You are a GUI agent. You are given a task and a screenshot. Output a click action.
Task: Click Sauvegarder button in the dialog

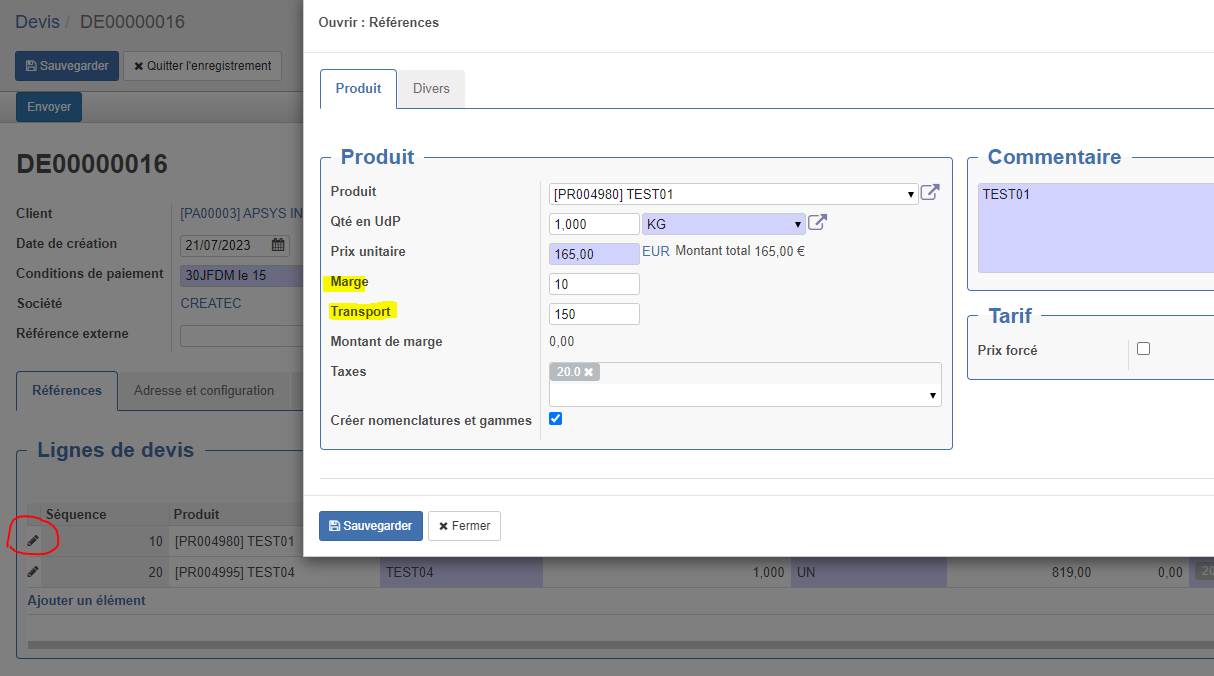[371, 526]
